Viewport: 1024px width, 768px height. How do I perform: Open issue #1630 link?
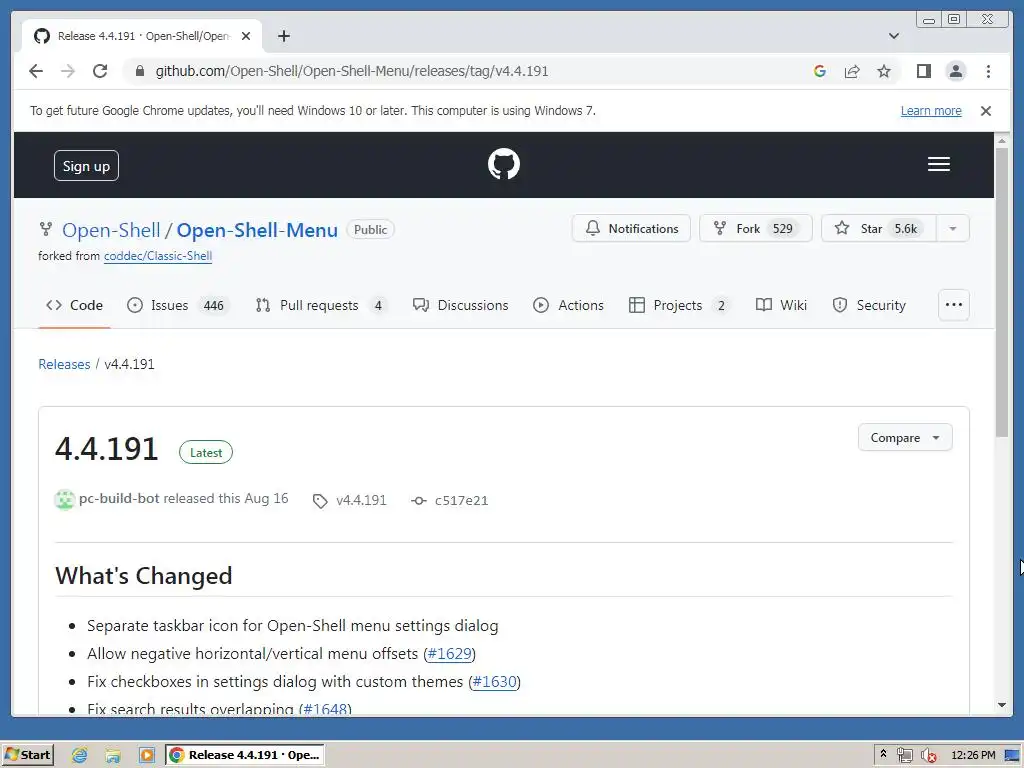pos(494,682)
